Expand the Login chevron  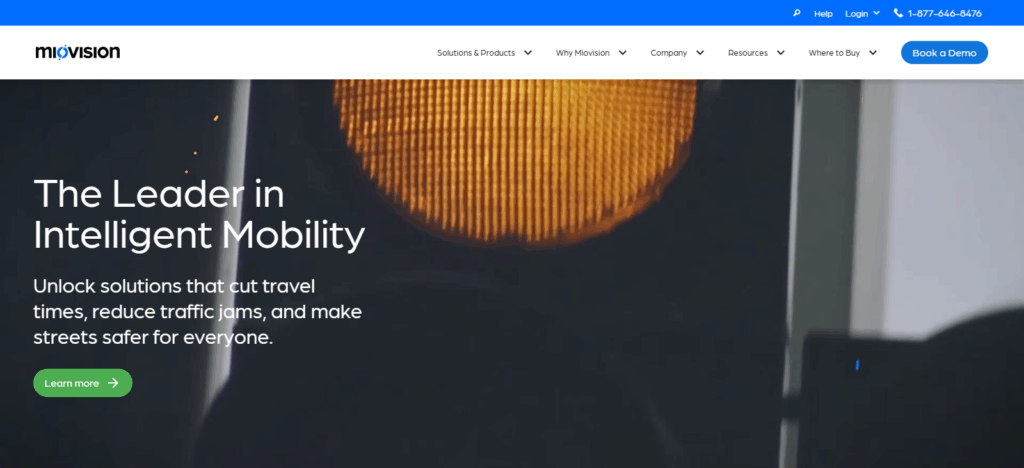pyautogui.click(x=876, y=13)
